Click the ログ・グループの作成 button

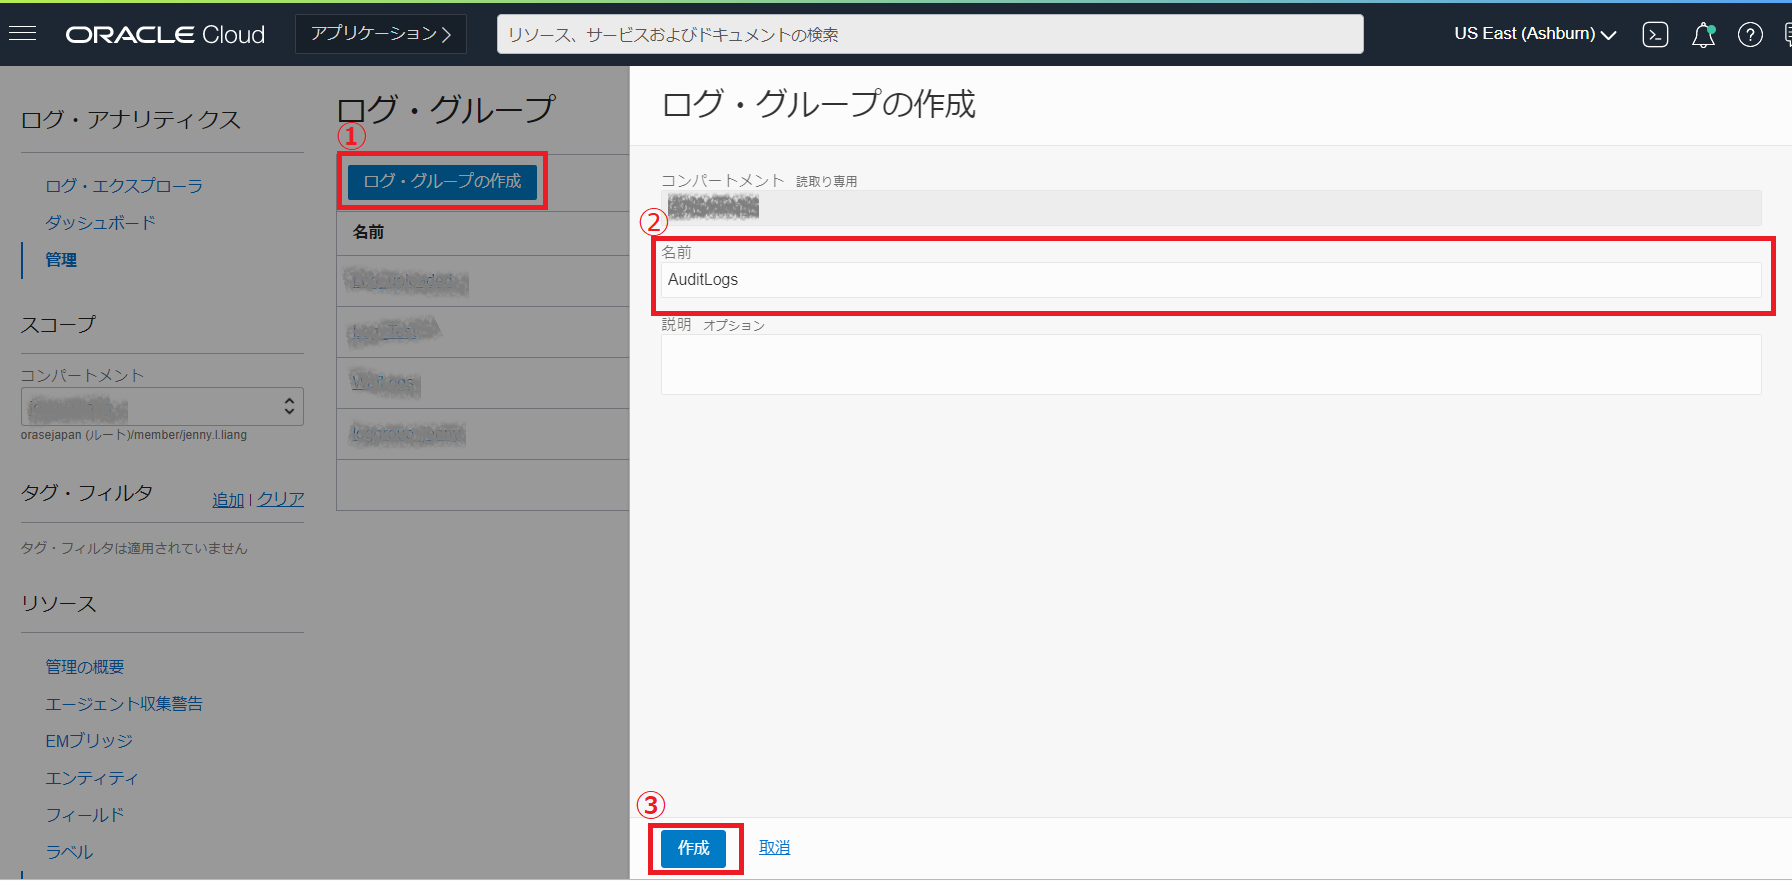click(442, 181)
